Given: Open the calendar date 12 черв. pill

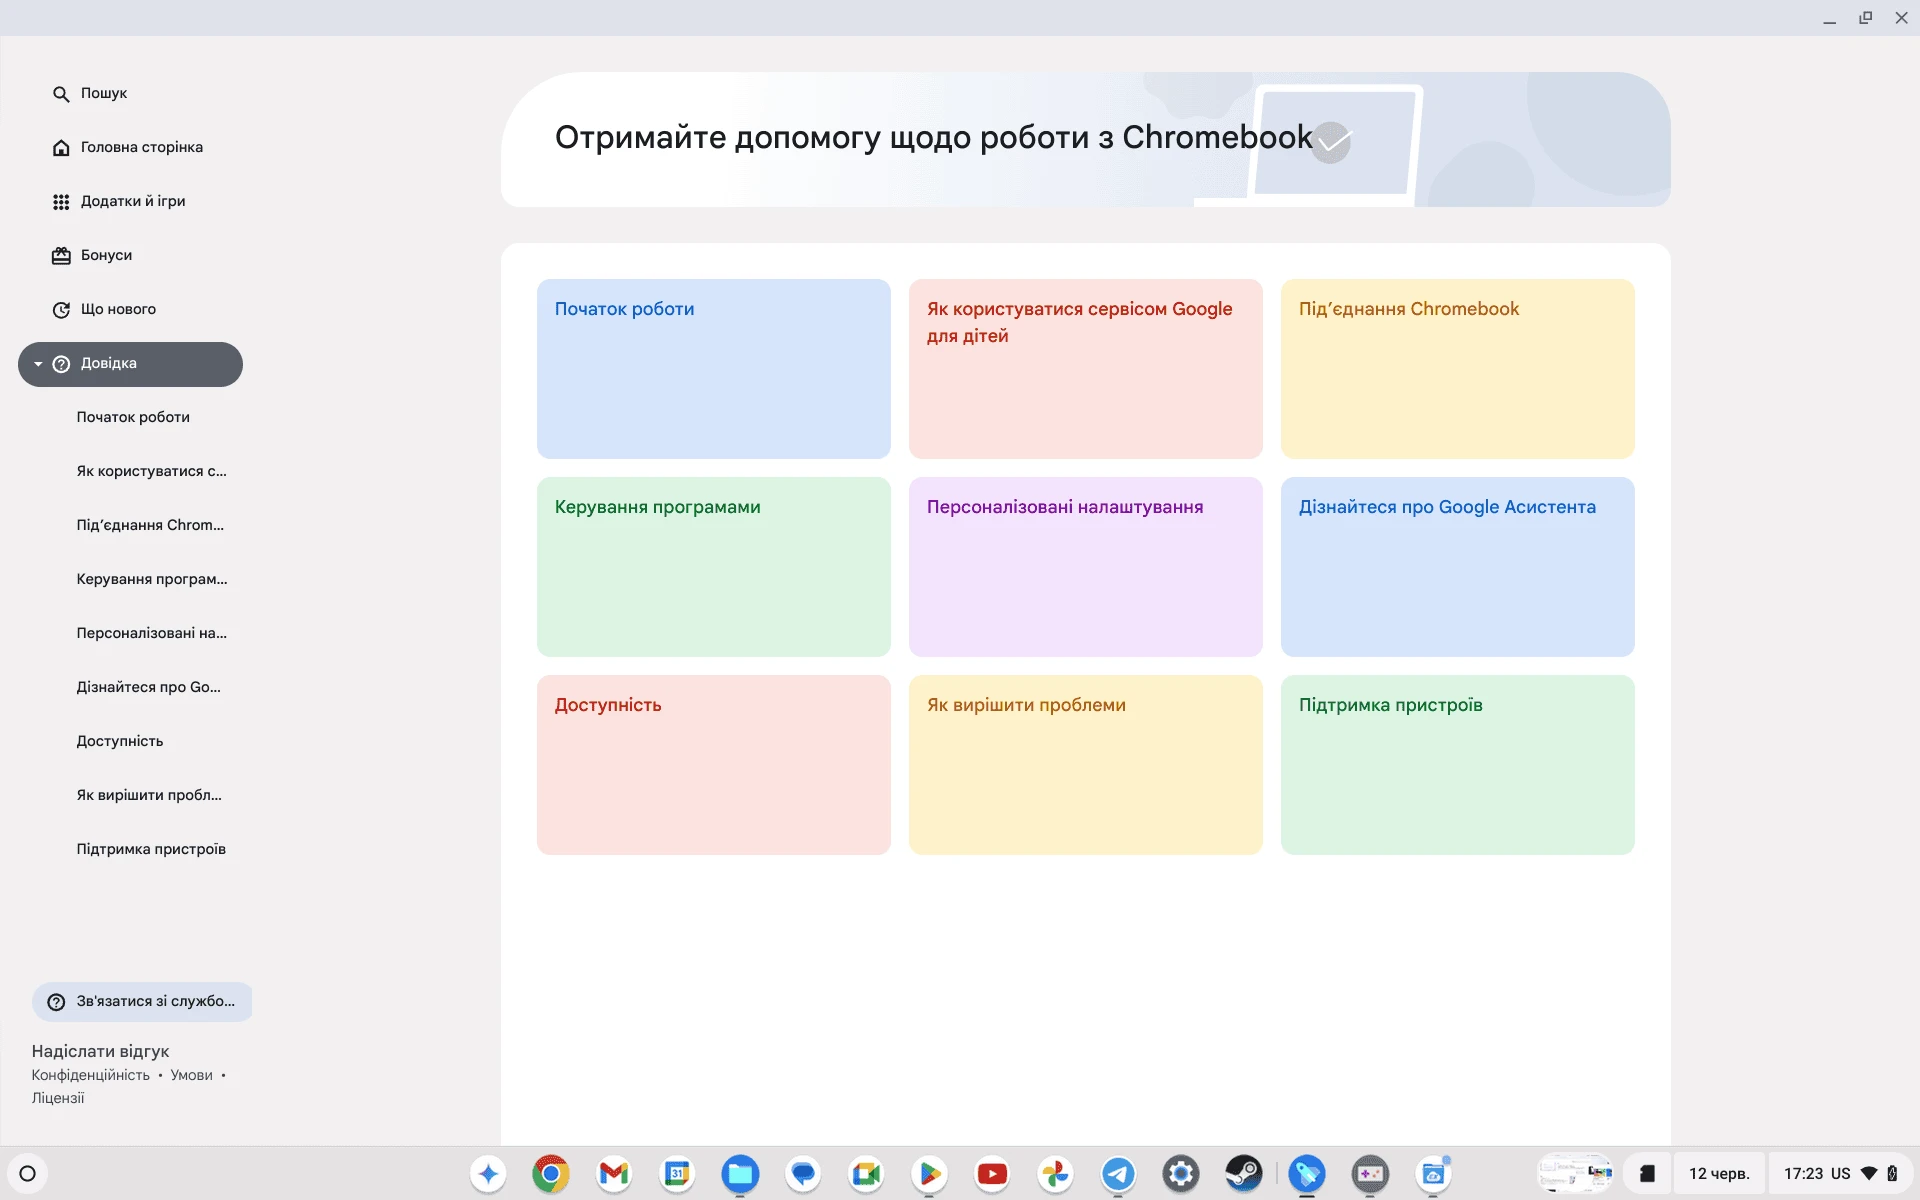Looking at the screenshot, I should click(x=1719, y=1174).
